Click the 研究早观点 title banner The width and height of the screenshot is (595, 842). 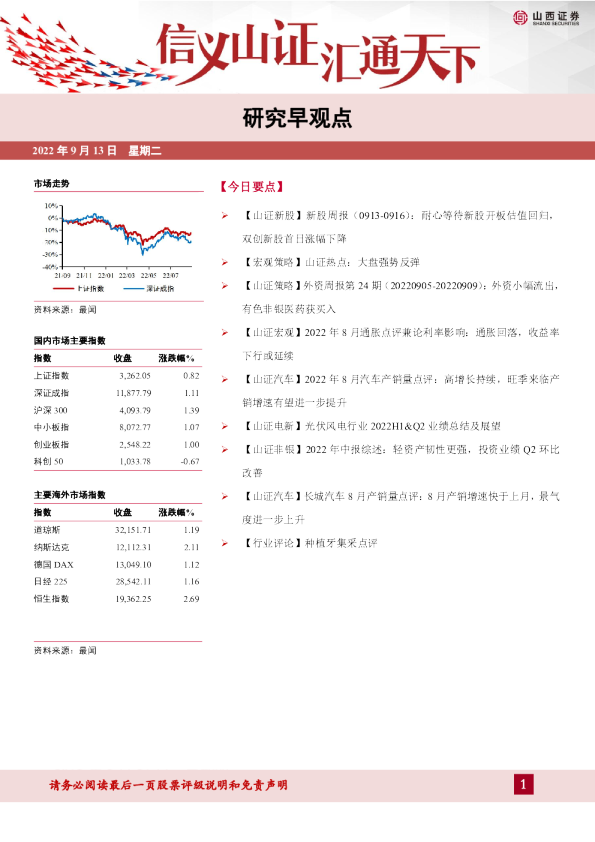[x=297, y=119]
